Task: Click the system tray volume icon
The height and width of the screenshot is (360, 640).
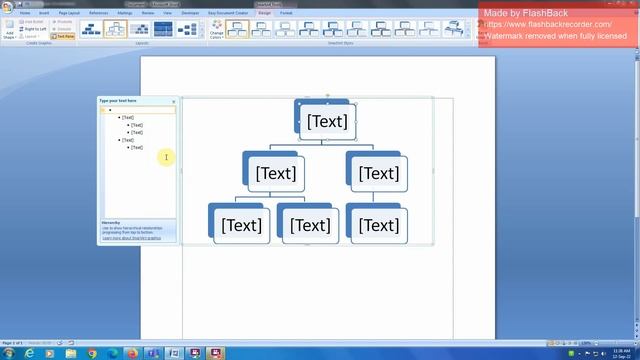Action: (603, 354)
